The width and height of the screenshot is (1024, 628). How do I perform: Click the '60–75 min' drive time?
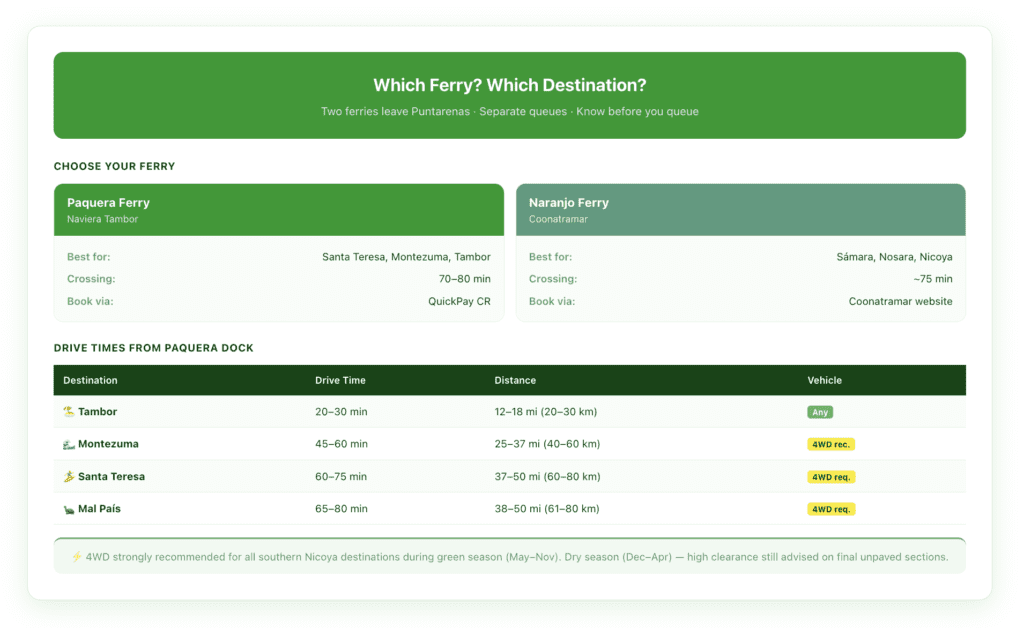(341, 477)
